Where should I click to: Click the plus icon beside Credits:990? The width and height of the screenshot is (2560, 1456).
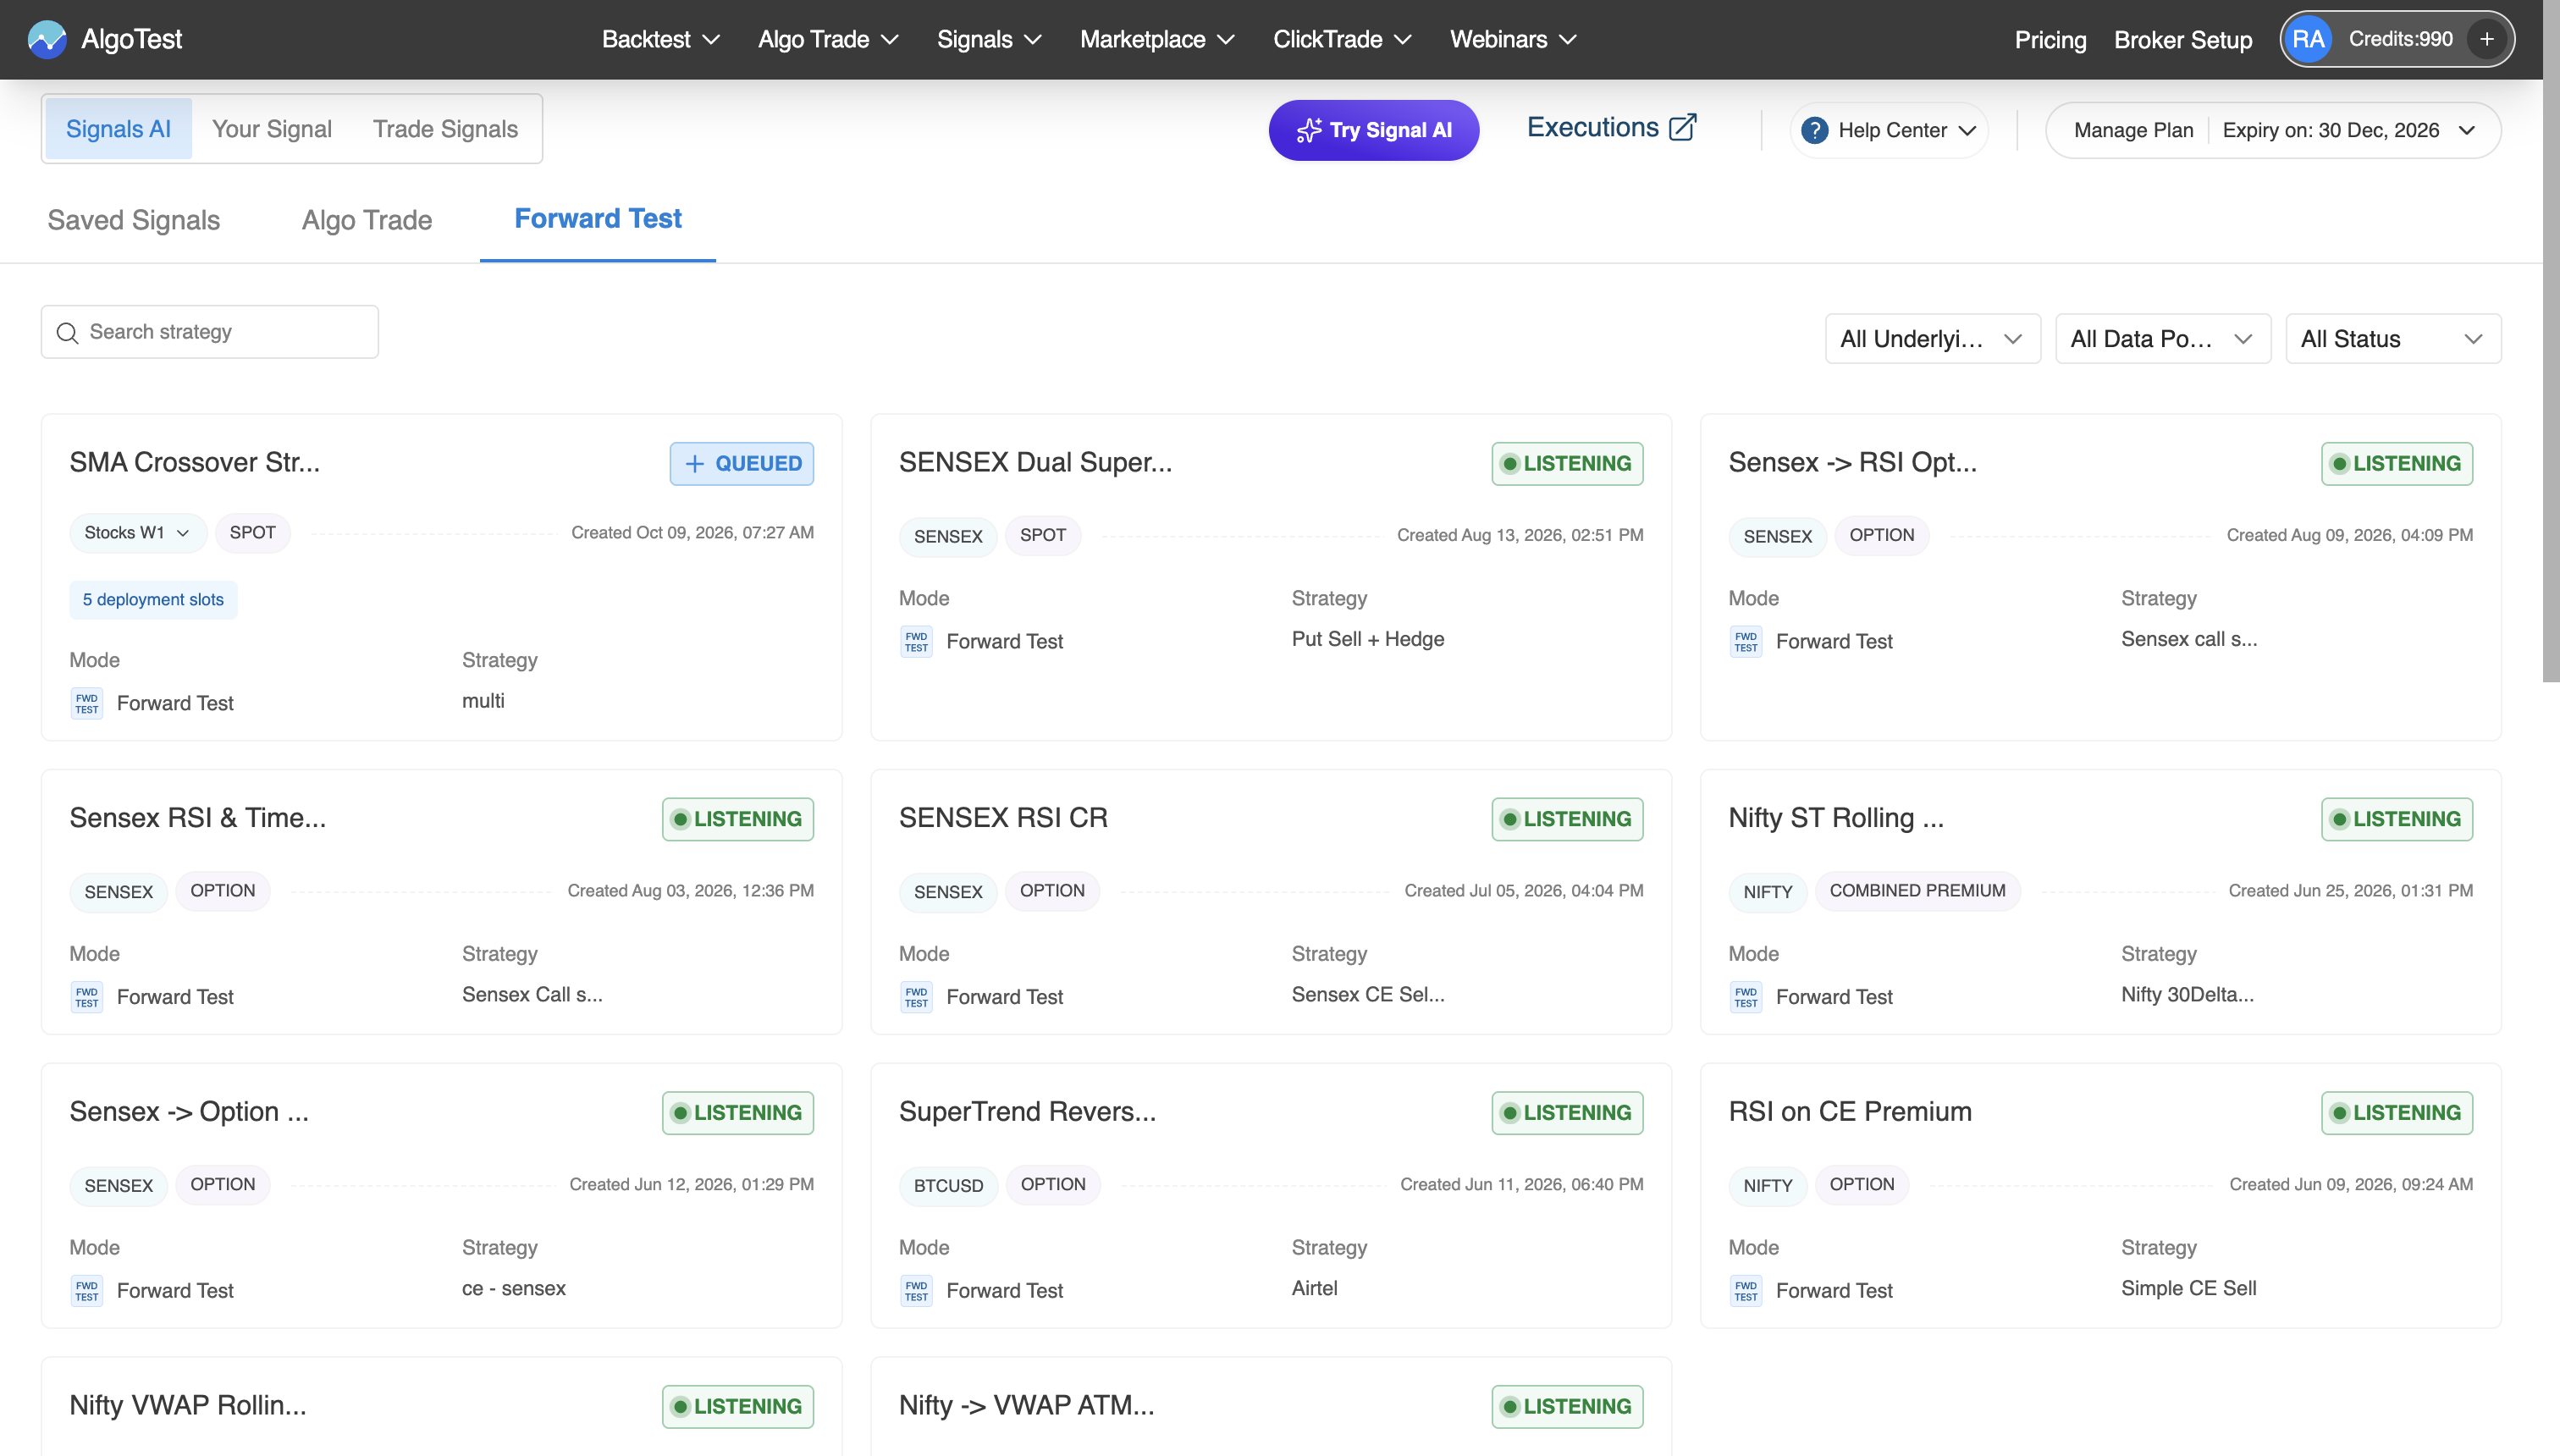[2486, 39]
